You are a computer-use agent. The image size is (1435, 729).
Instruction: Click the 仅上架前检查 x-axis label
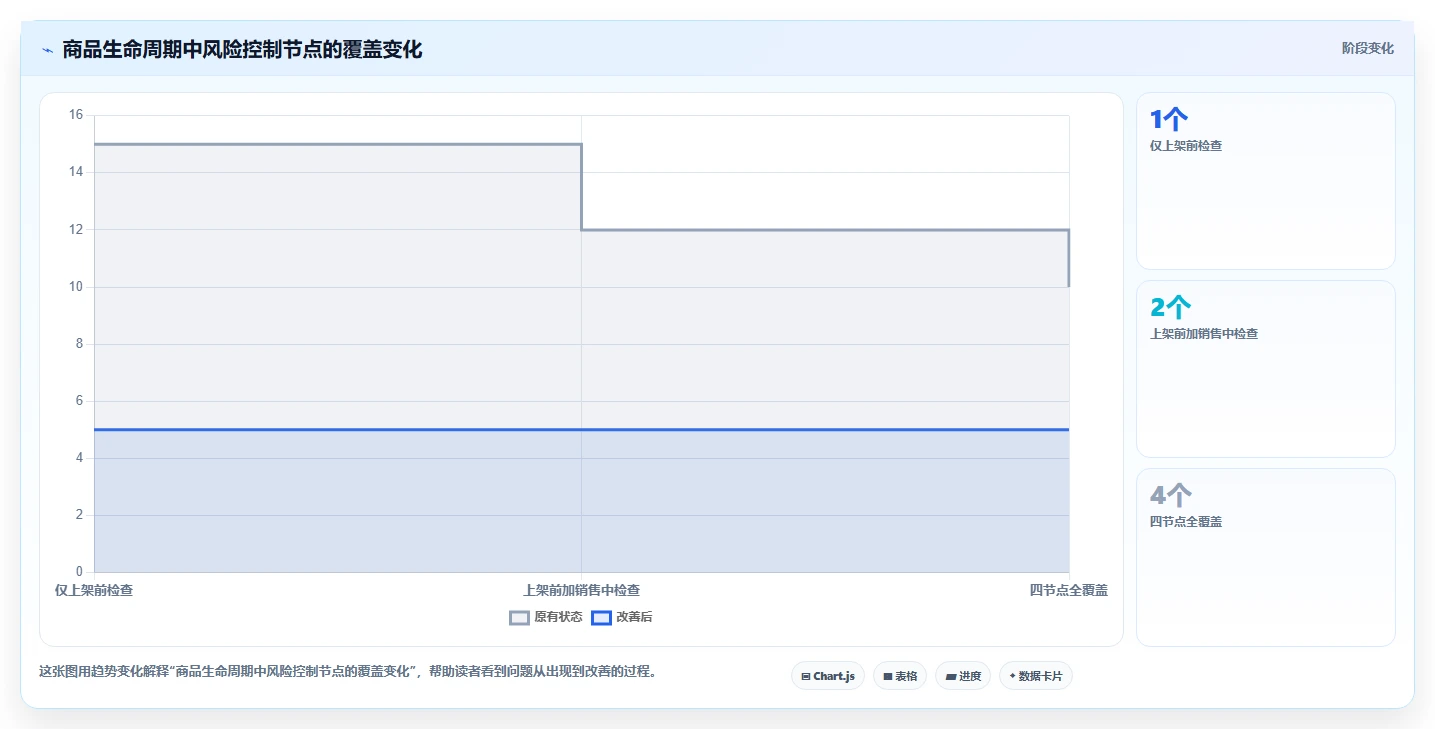click(x=94, y=590)
